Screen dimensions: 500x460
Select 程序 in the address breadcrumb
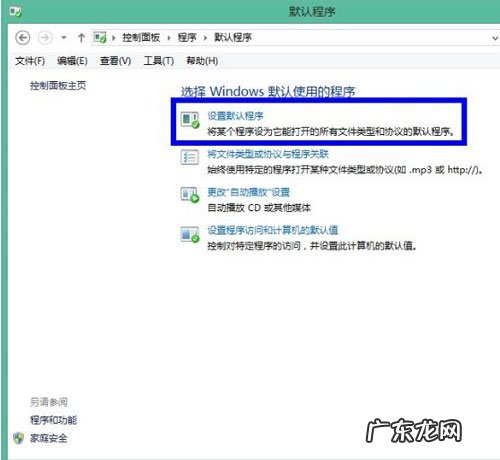coord(187,37)
